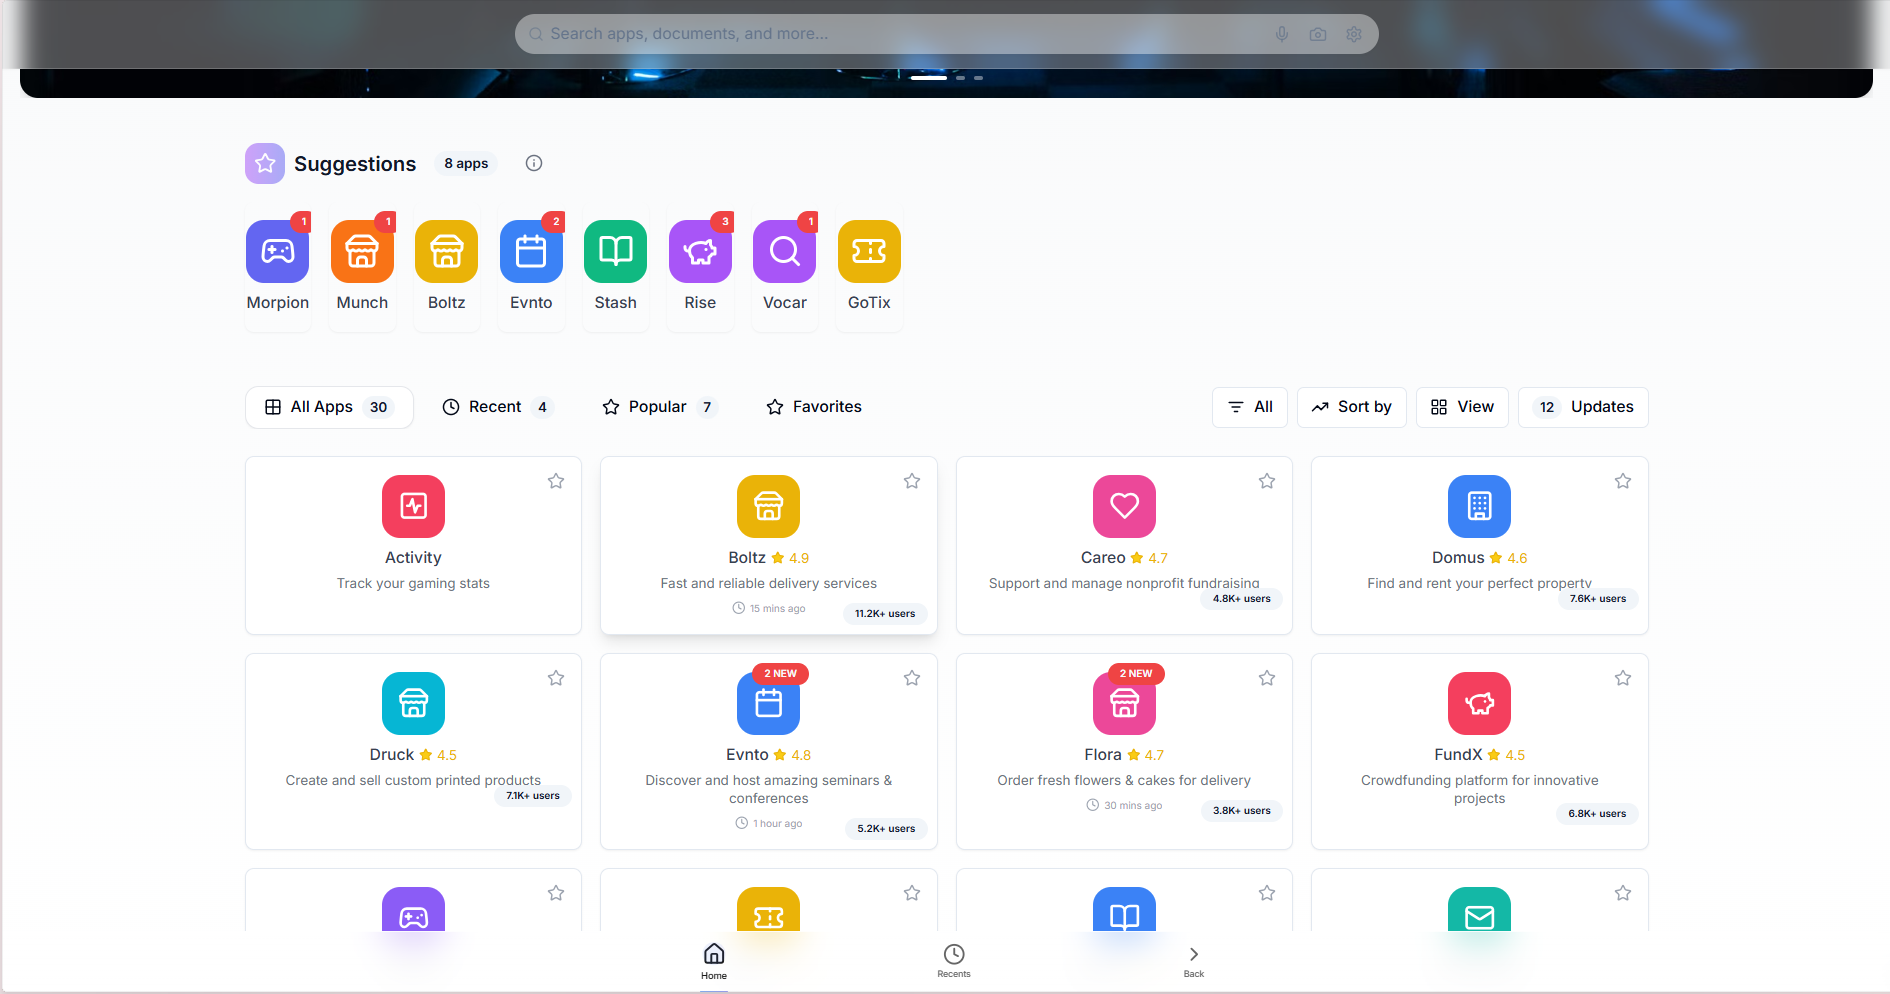Click the Suggestions heading text
The image size is (1890, 994).
[x=355, y=164]
